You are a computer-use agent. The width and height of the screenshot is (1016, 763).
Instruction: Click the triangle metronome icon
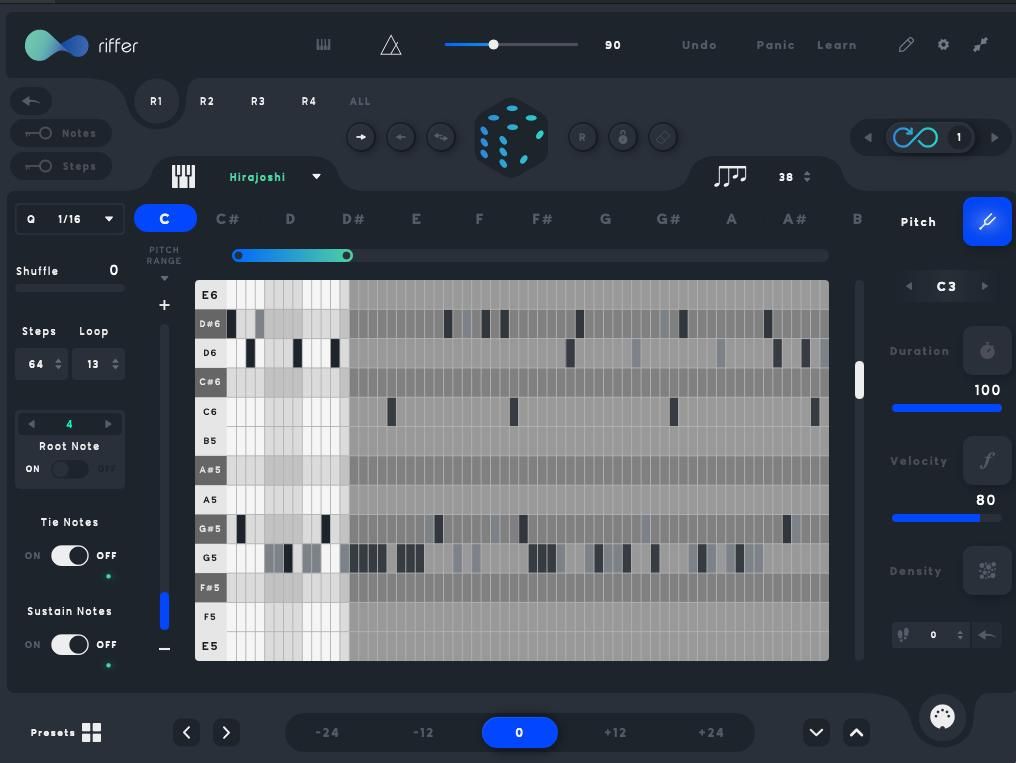coord(391,45)
